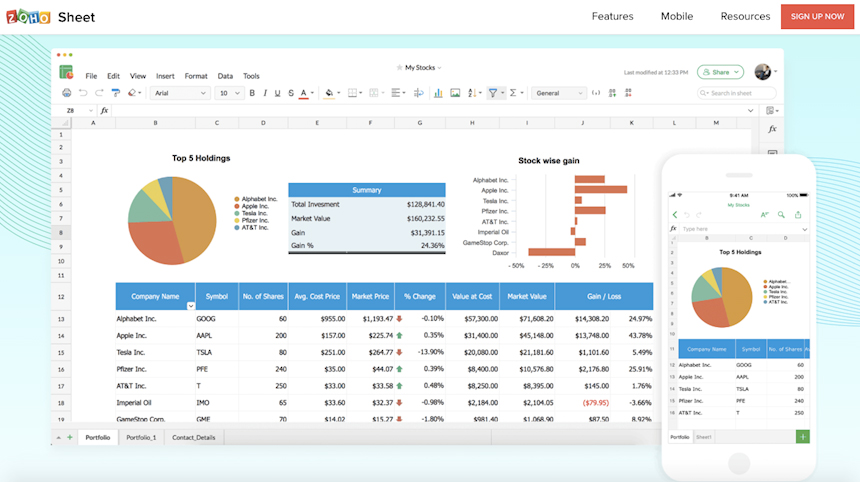
Task: Toggle the filter funnel button
Action: (x=493, y=93)
